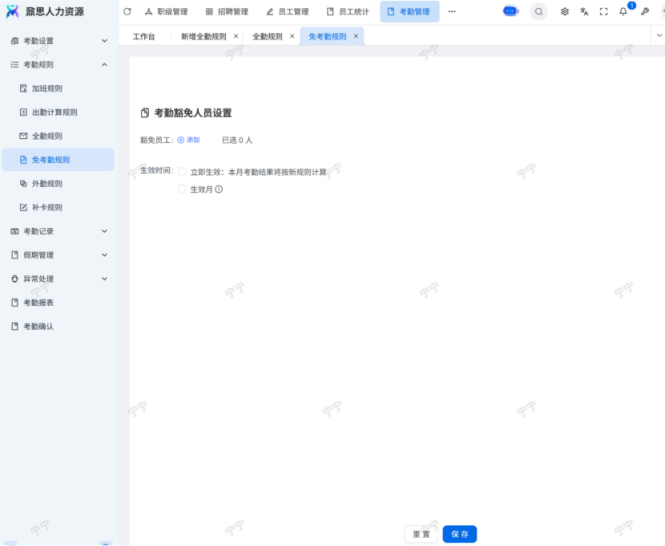Viewport: 665px width, 546px height.
Task: Select the 立即生效 radio option
Action: [182, 172]
